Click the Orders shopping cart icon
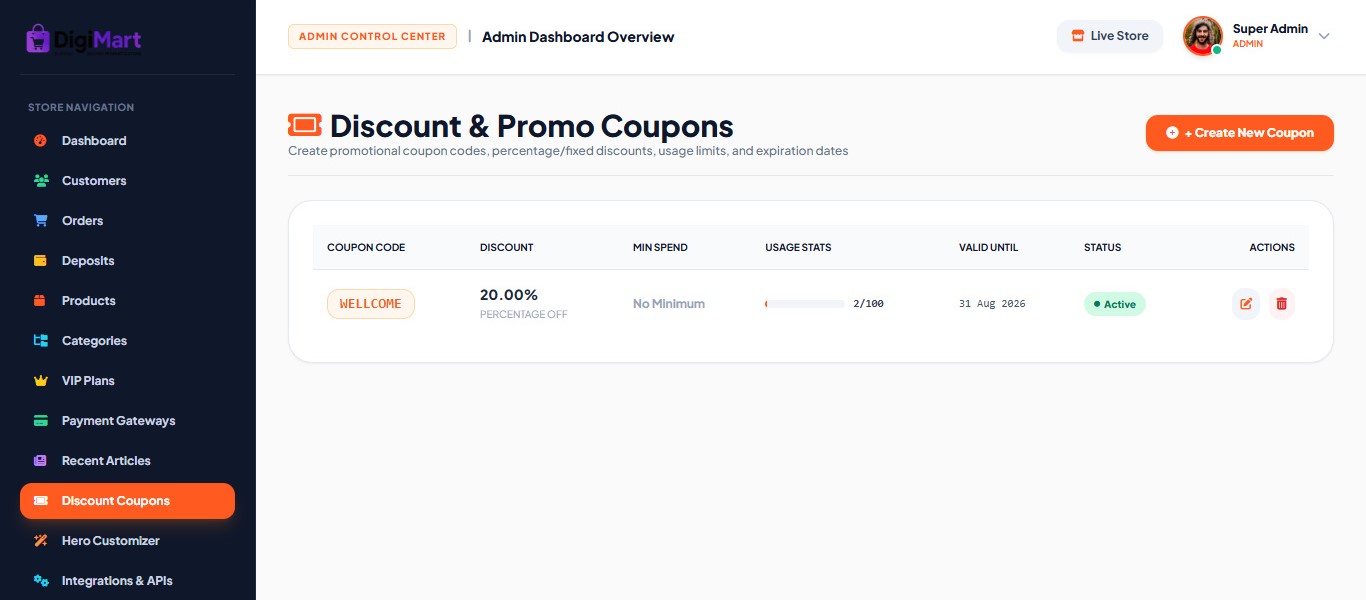 coord(41,221)
